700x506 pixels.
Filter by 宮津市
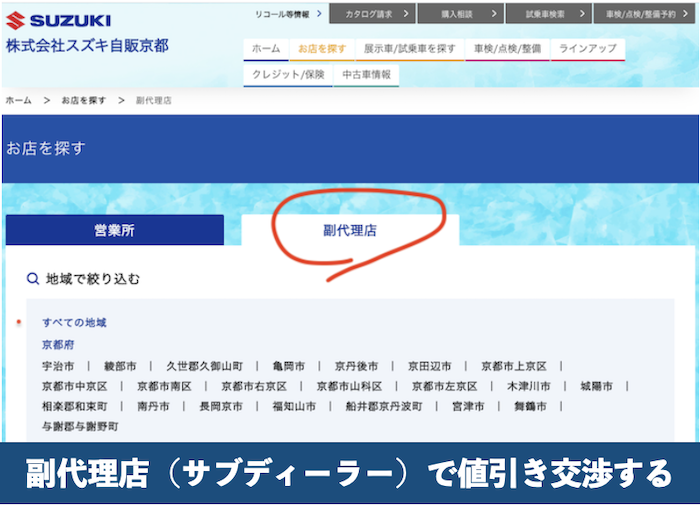pos(468,406)
